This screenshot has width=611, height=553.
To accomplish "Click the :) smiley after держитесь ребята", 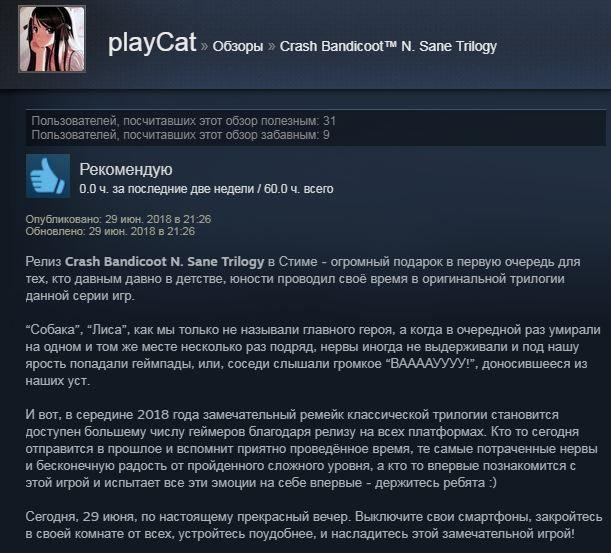I will pyautogui.click(x=493, y=482).
